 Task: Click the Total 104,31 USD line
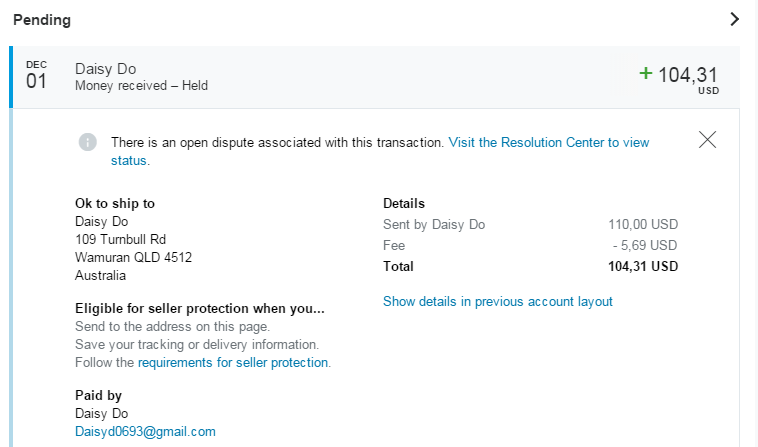(x=530, y=266)
